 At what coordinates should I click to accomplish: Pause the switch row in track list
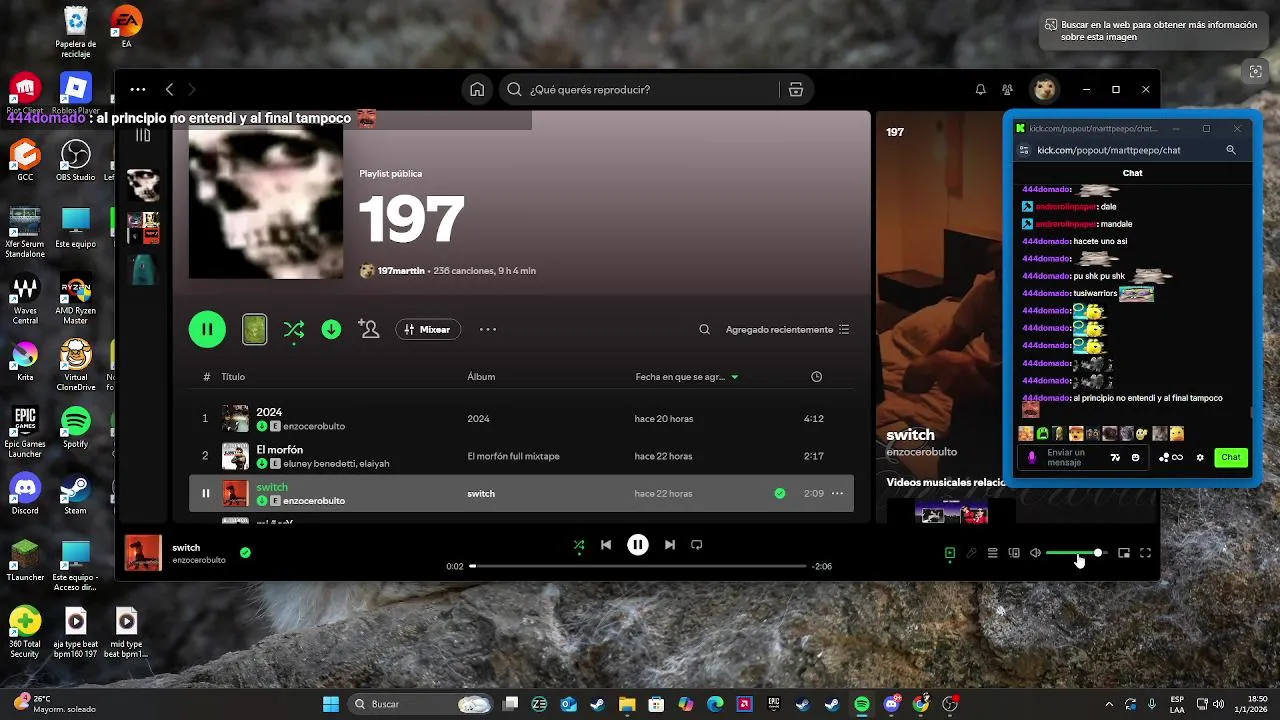click(x=206, y=493)
